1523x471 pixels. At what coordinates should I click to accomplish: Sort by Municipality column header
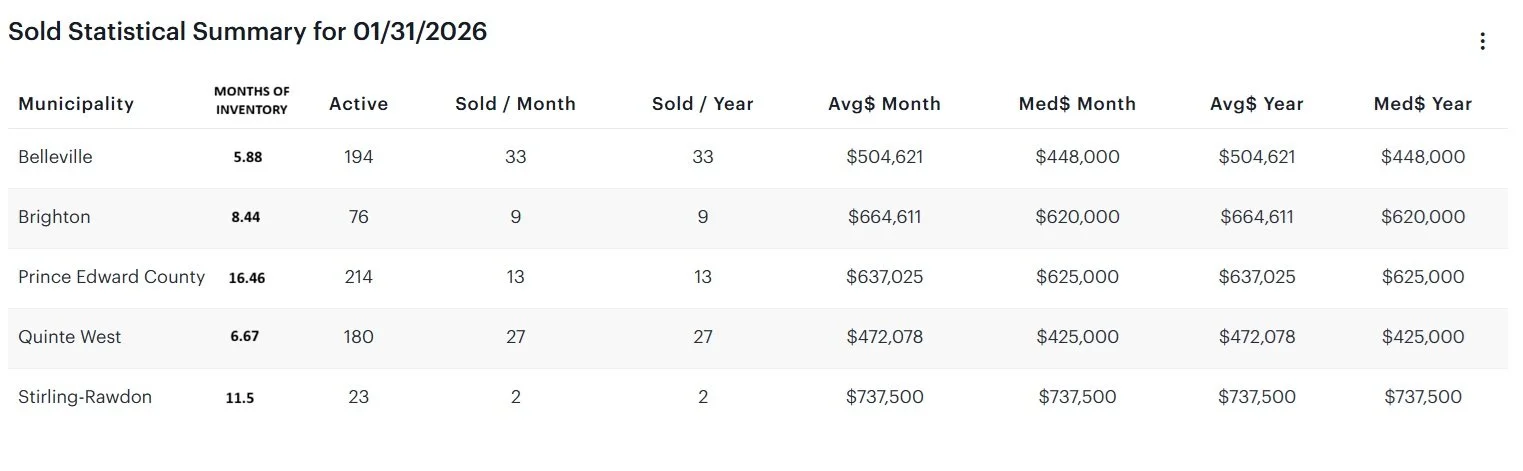tap(76, 104)
